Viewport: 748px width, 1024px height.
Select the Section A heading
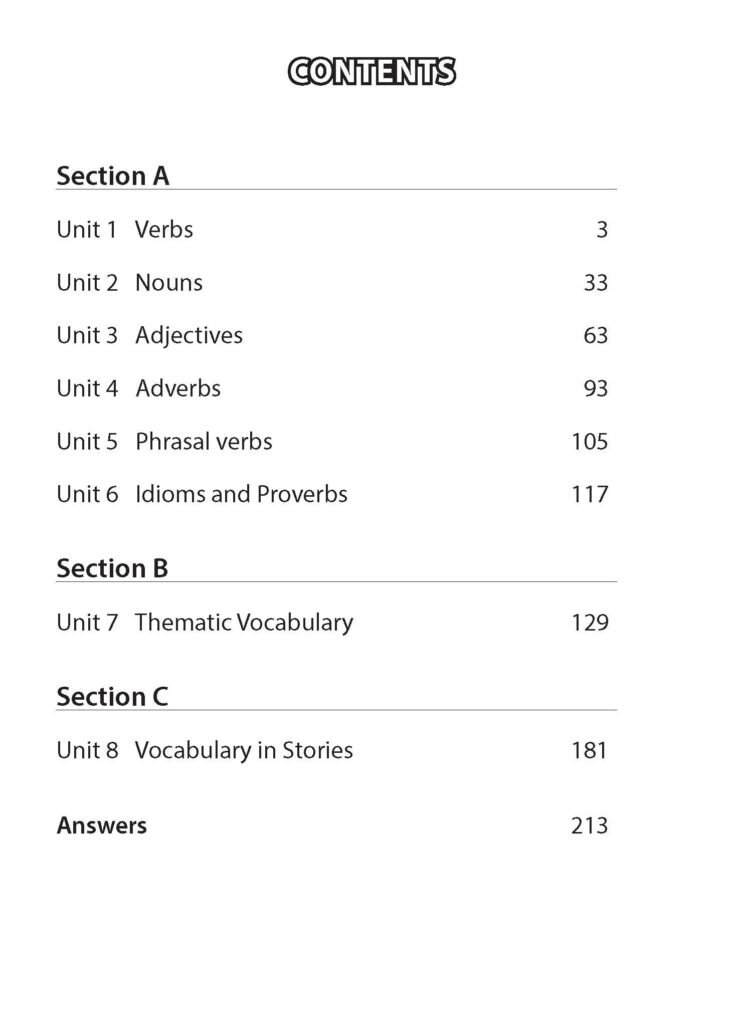pyautogui.click(x=113, y=176)
